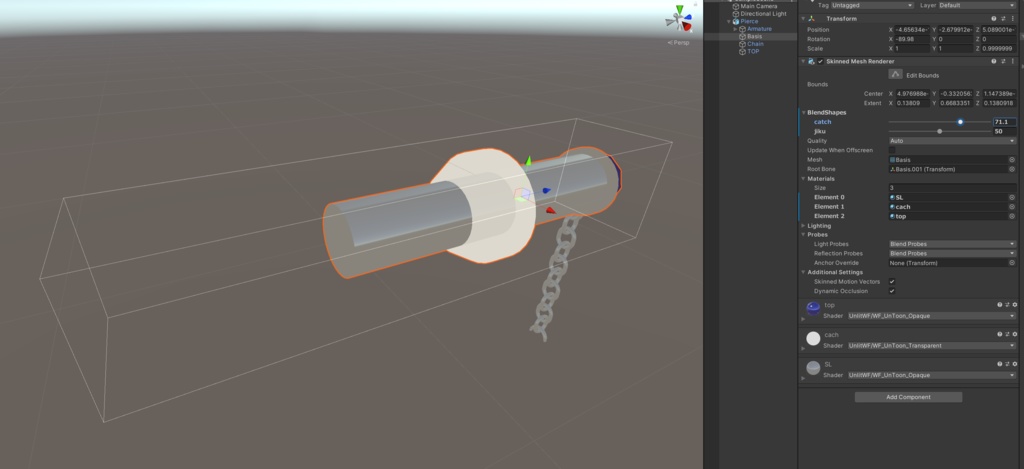Click the top material preview sphere
The image size is (1024, 469).
(813, 308)
